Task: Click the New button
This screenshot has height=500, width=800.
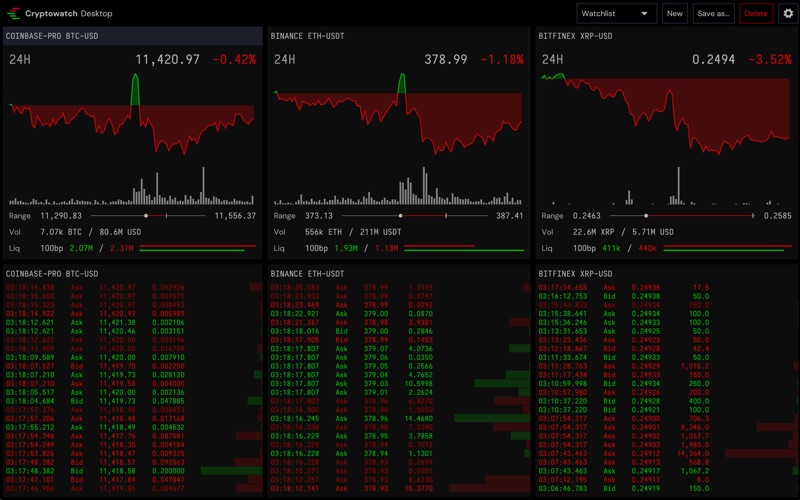Action: pyautogui.click(x=674, y=14)
